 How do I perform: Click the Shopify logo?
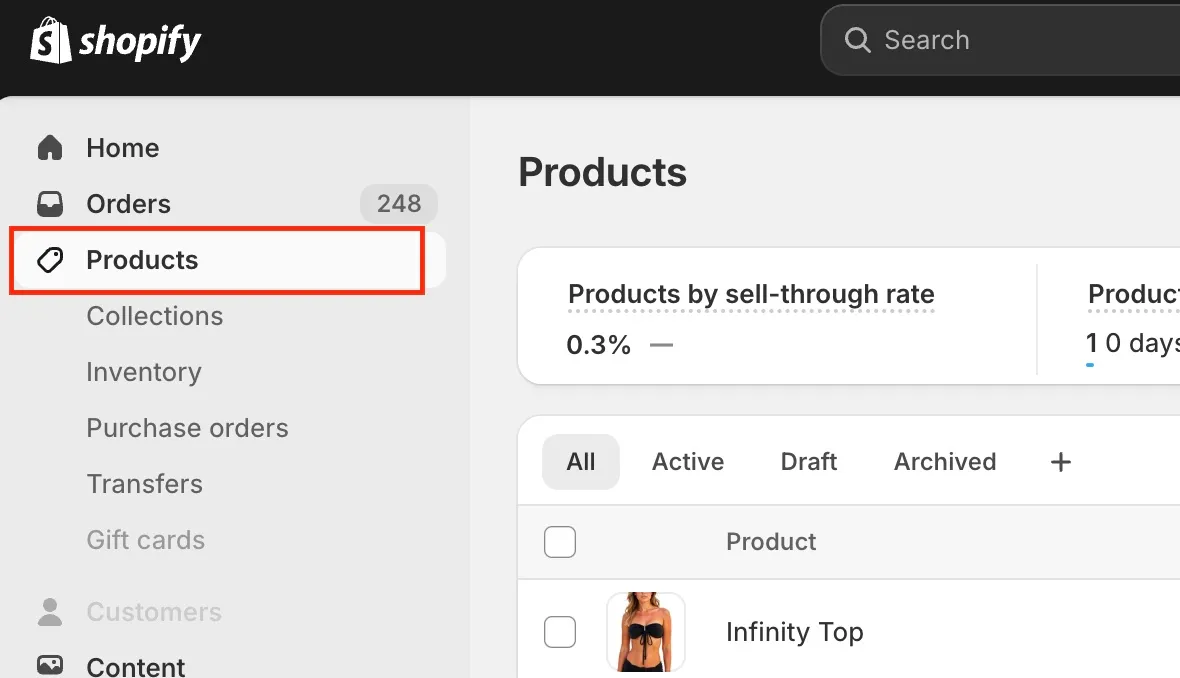[x=115, y=41]
